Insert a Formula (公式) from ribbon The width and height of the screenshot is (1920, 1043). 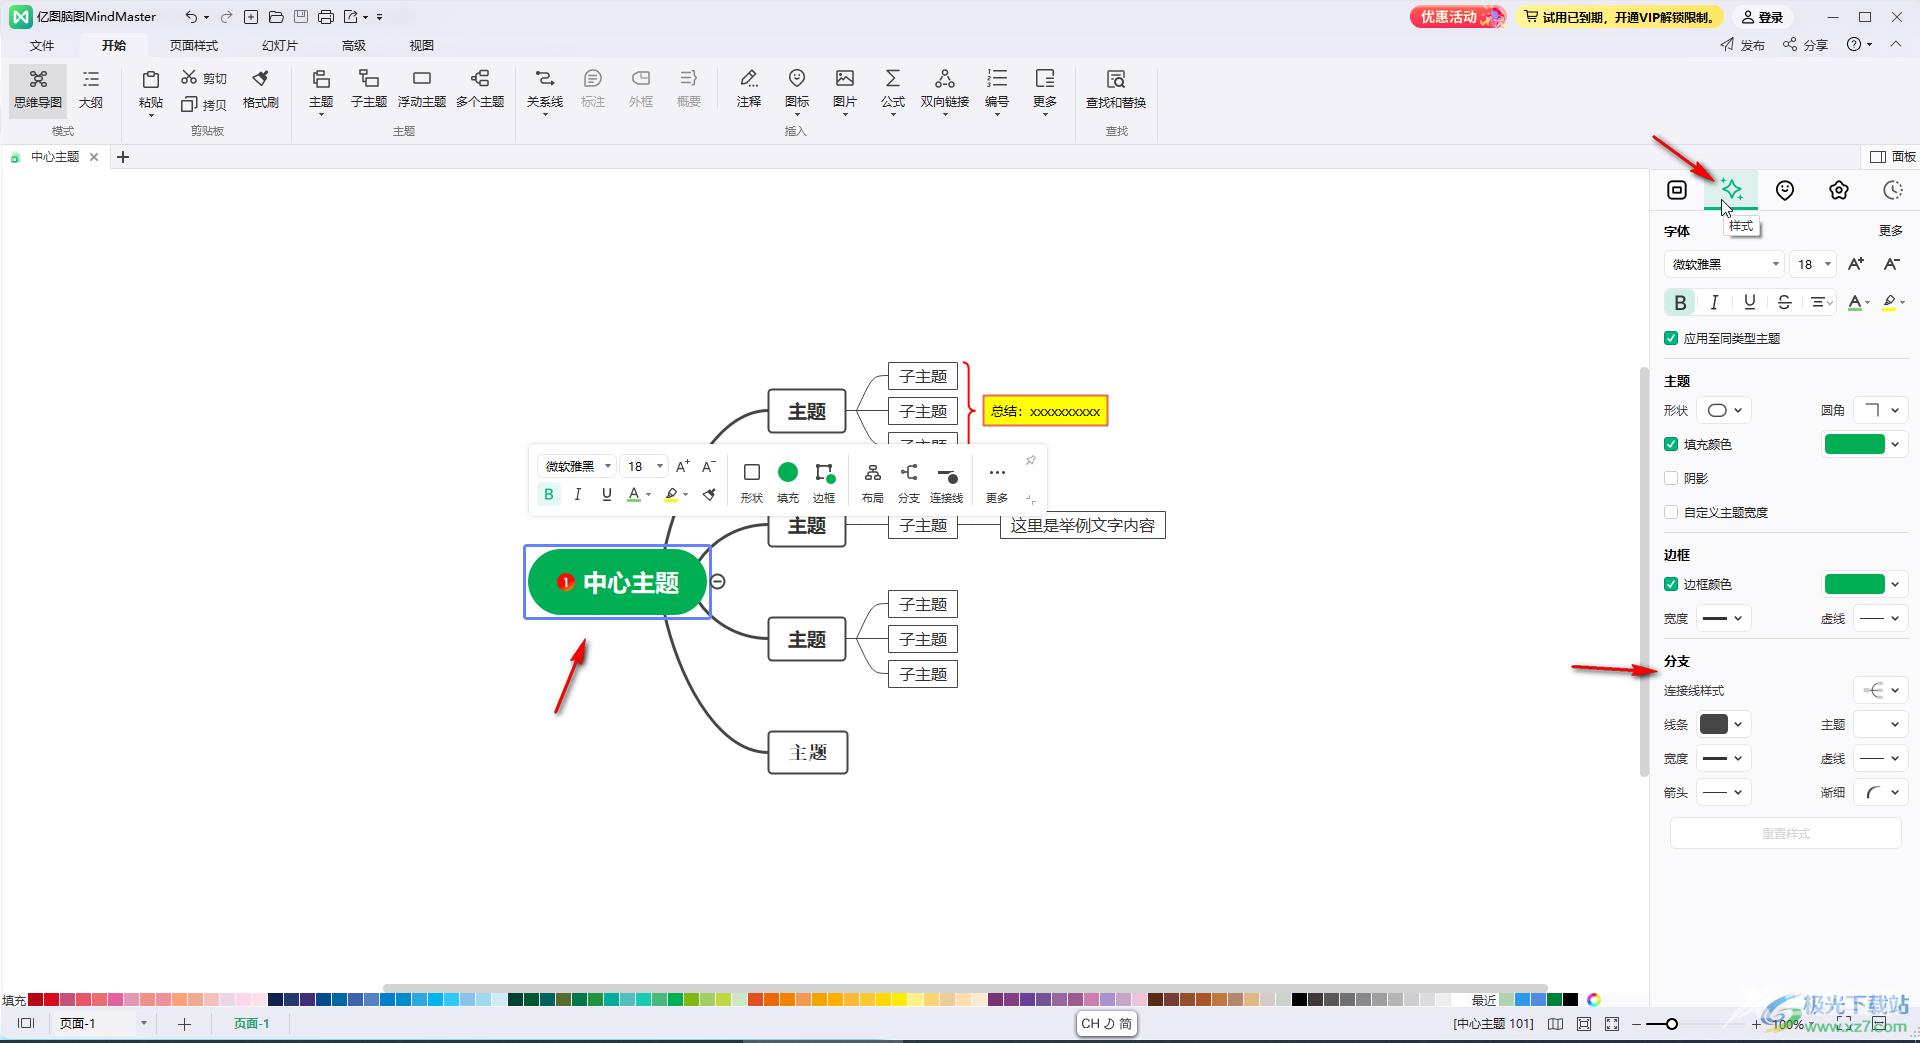point(892,88)
